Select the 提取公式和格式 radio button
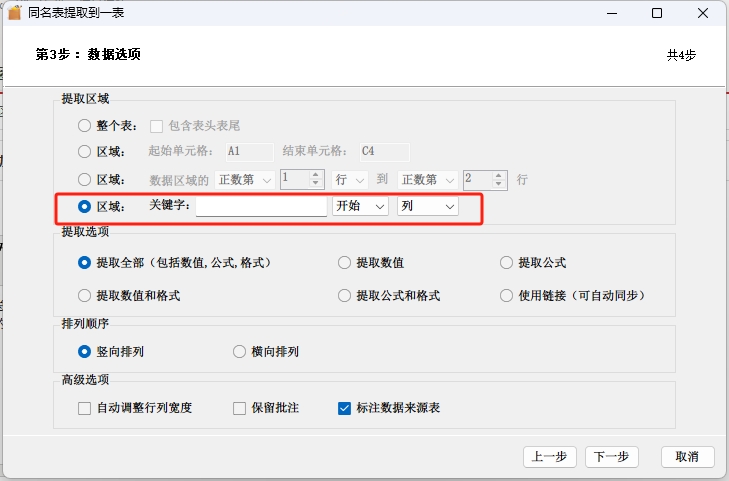The height and width of the screenshot is (481, 729). click(x=344, y=296)
